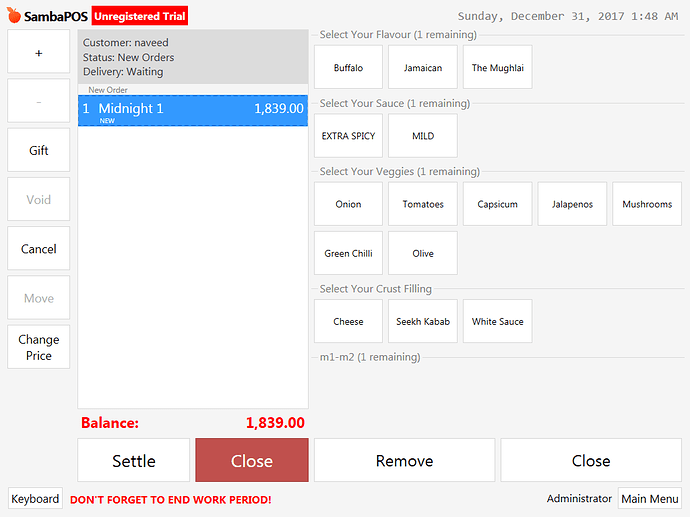Go to the Main Menu
The width and height of the screenshot is (690, 517).
(x=650, y=499)
